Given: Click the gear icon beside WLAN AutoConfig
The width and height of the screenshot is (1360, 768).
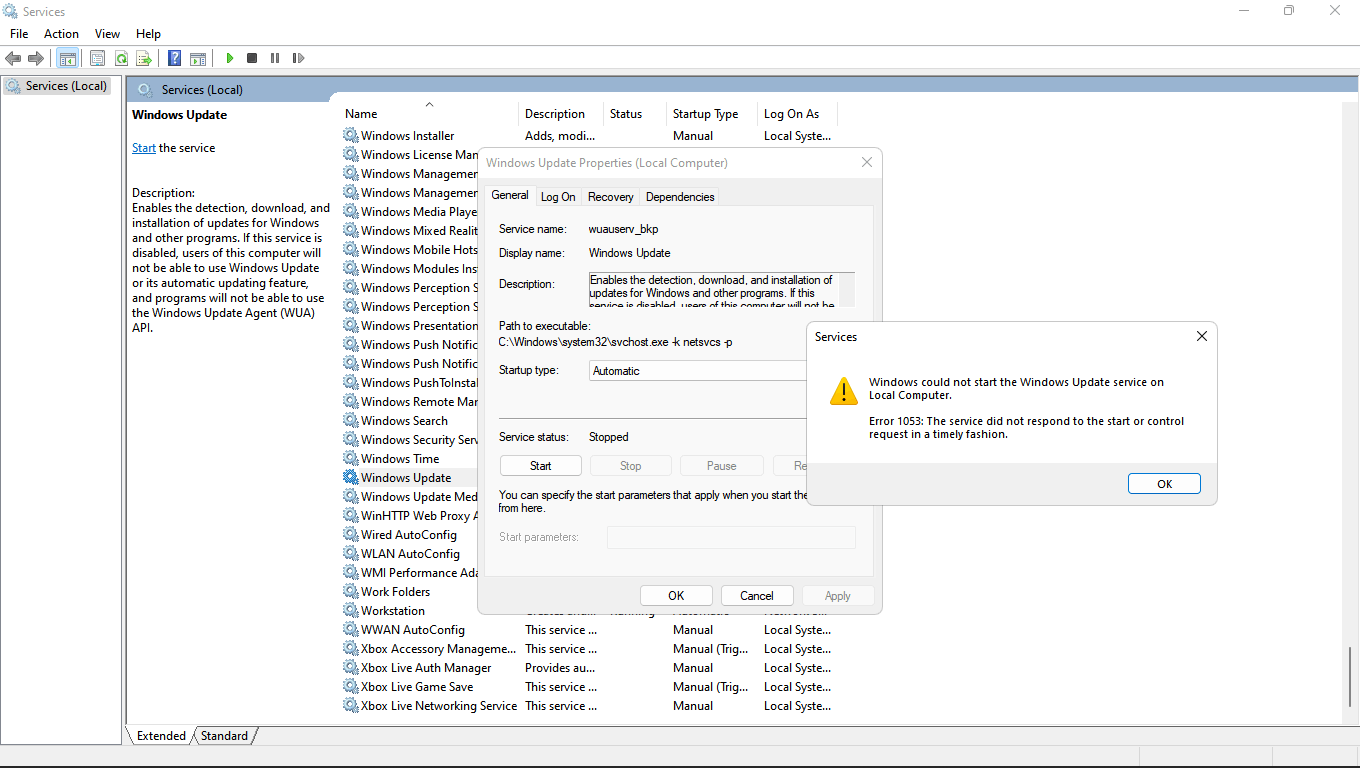Looking at the screenshot, I should pyautogui.click(x=351, y=553).
